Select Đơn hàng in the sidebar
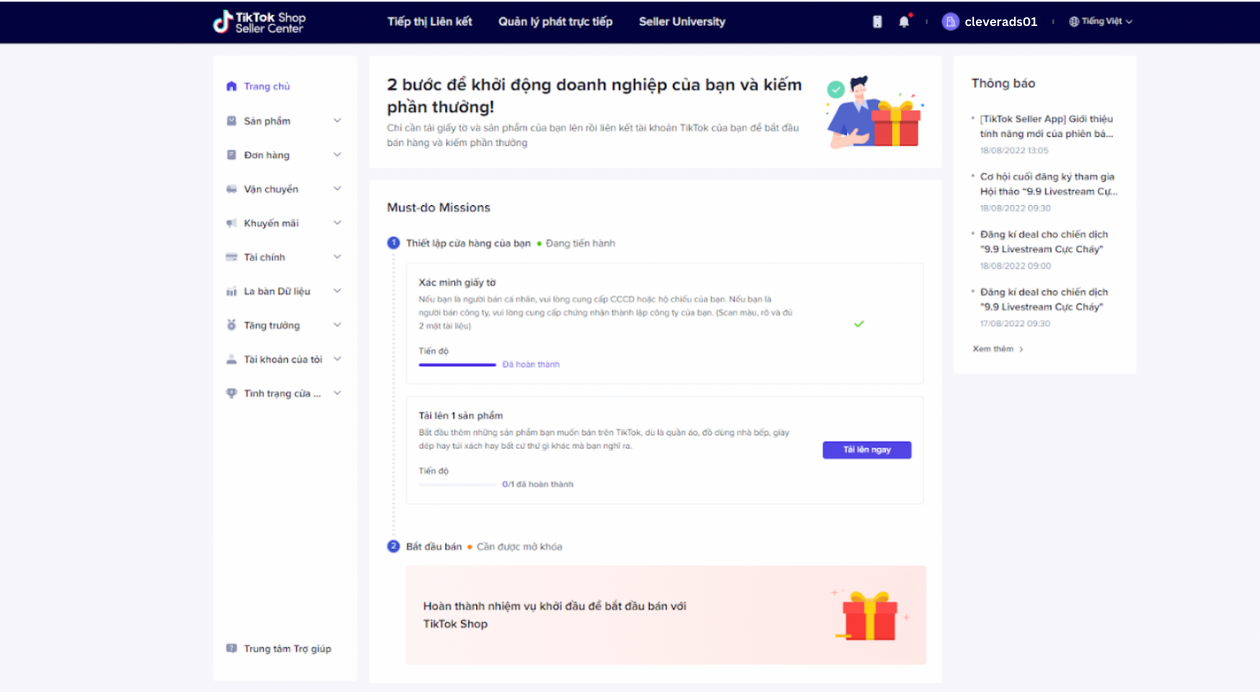 pos(267,155)
